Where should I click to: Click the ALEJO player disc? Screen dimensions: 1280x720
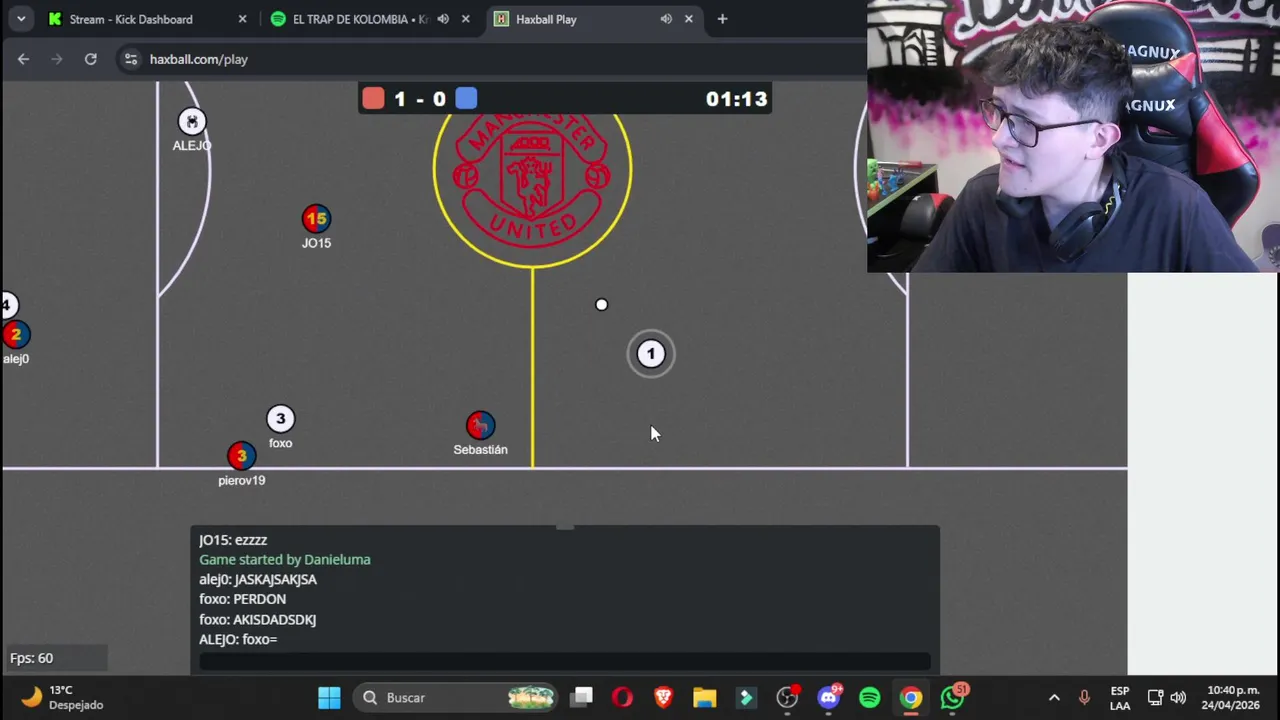191,122
